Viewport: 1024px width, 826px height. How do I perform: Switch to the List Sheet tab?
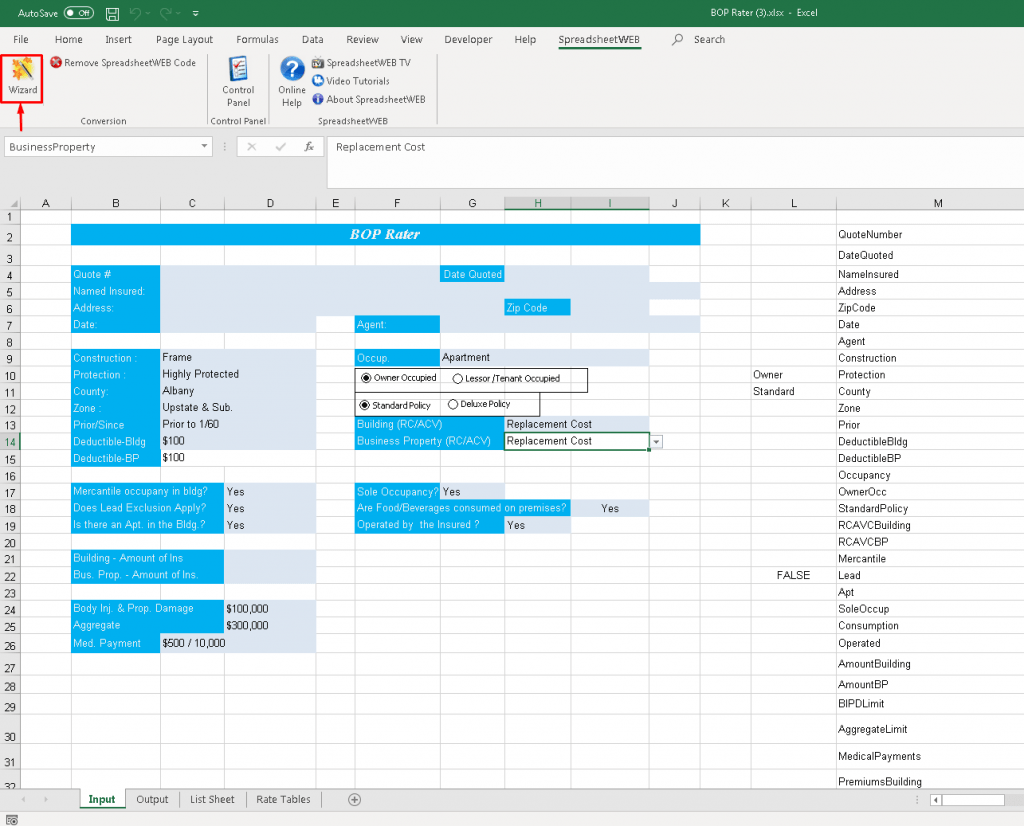(212, 799)
